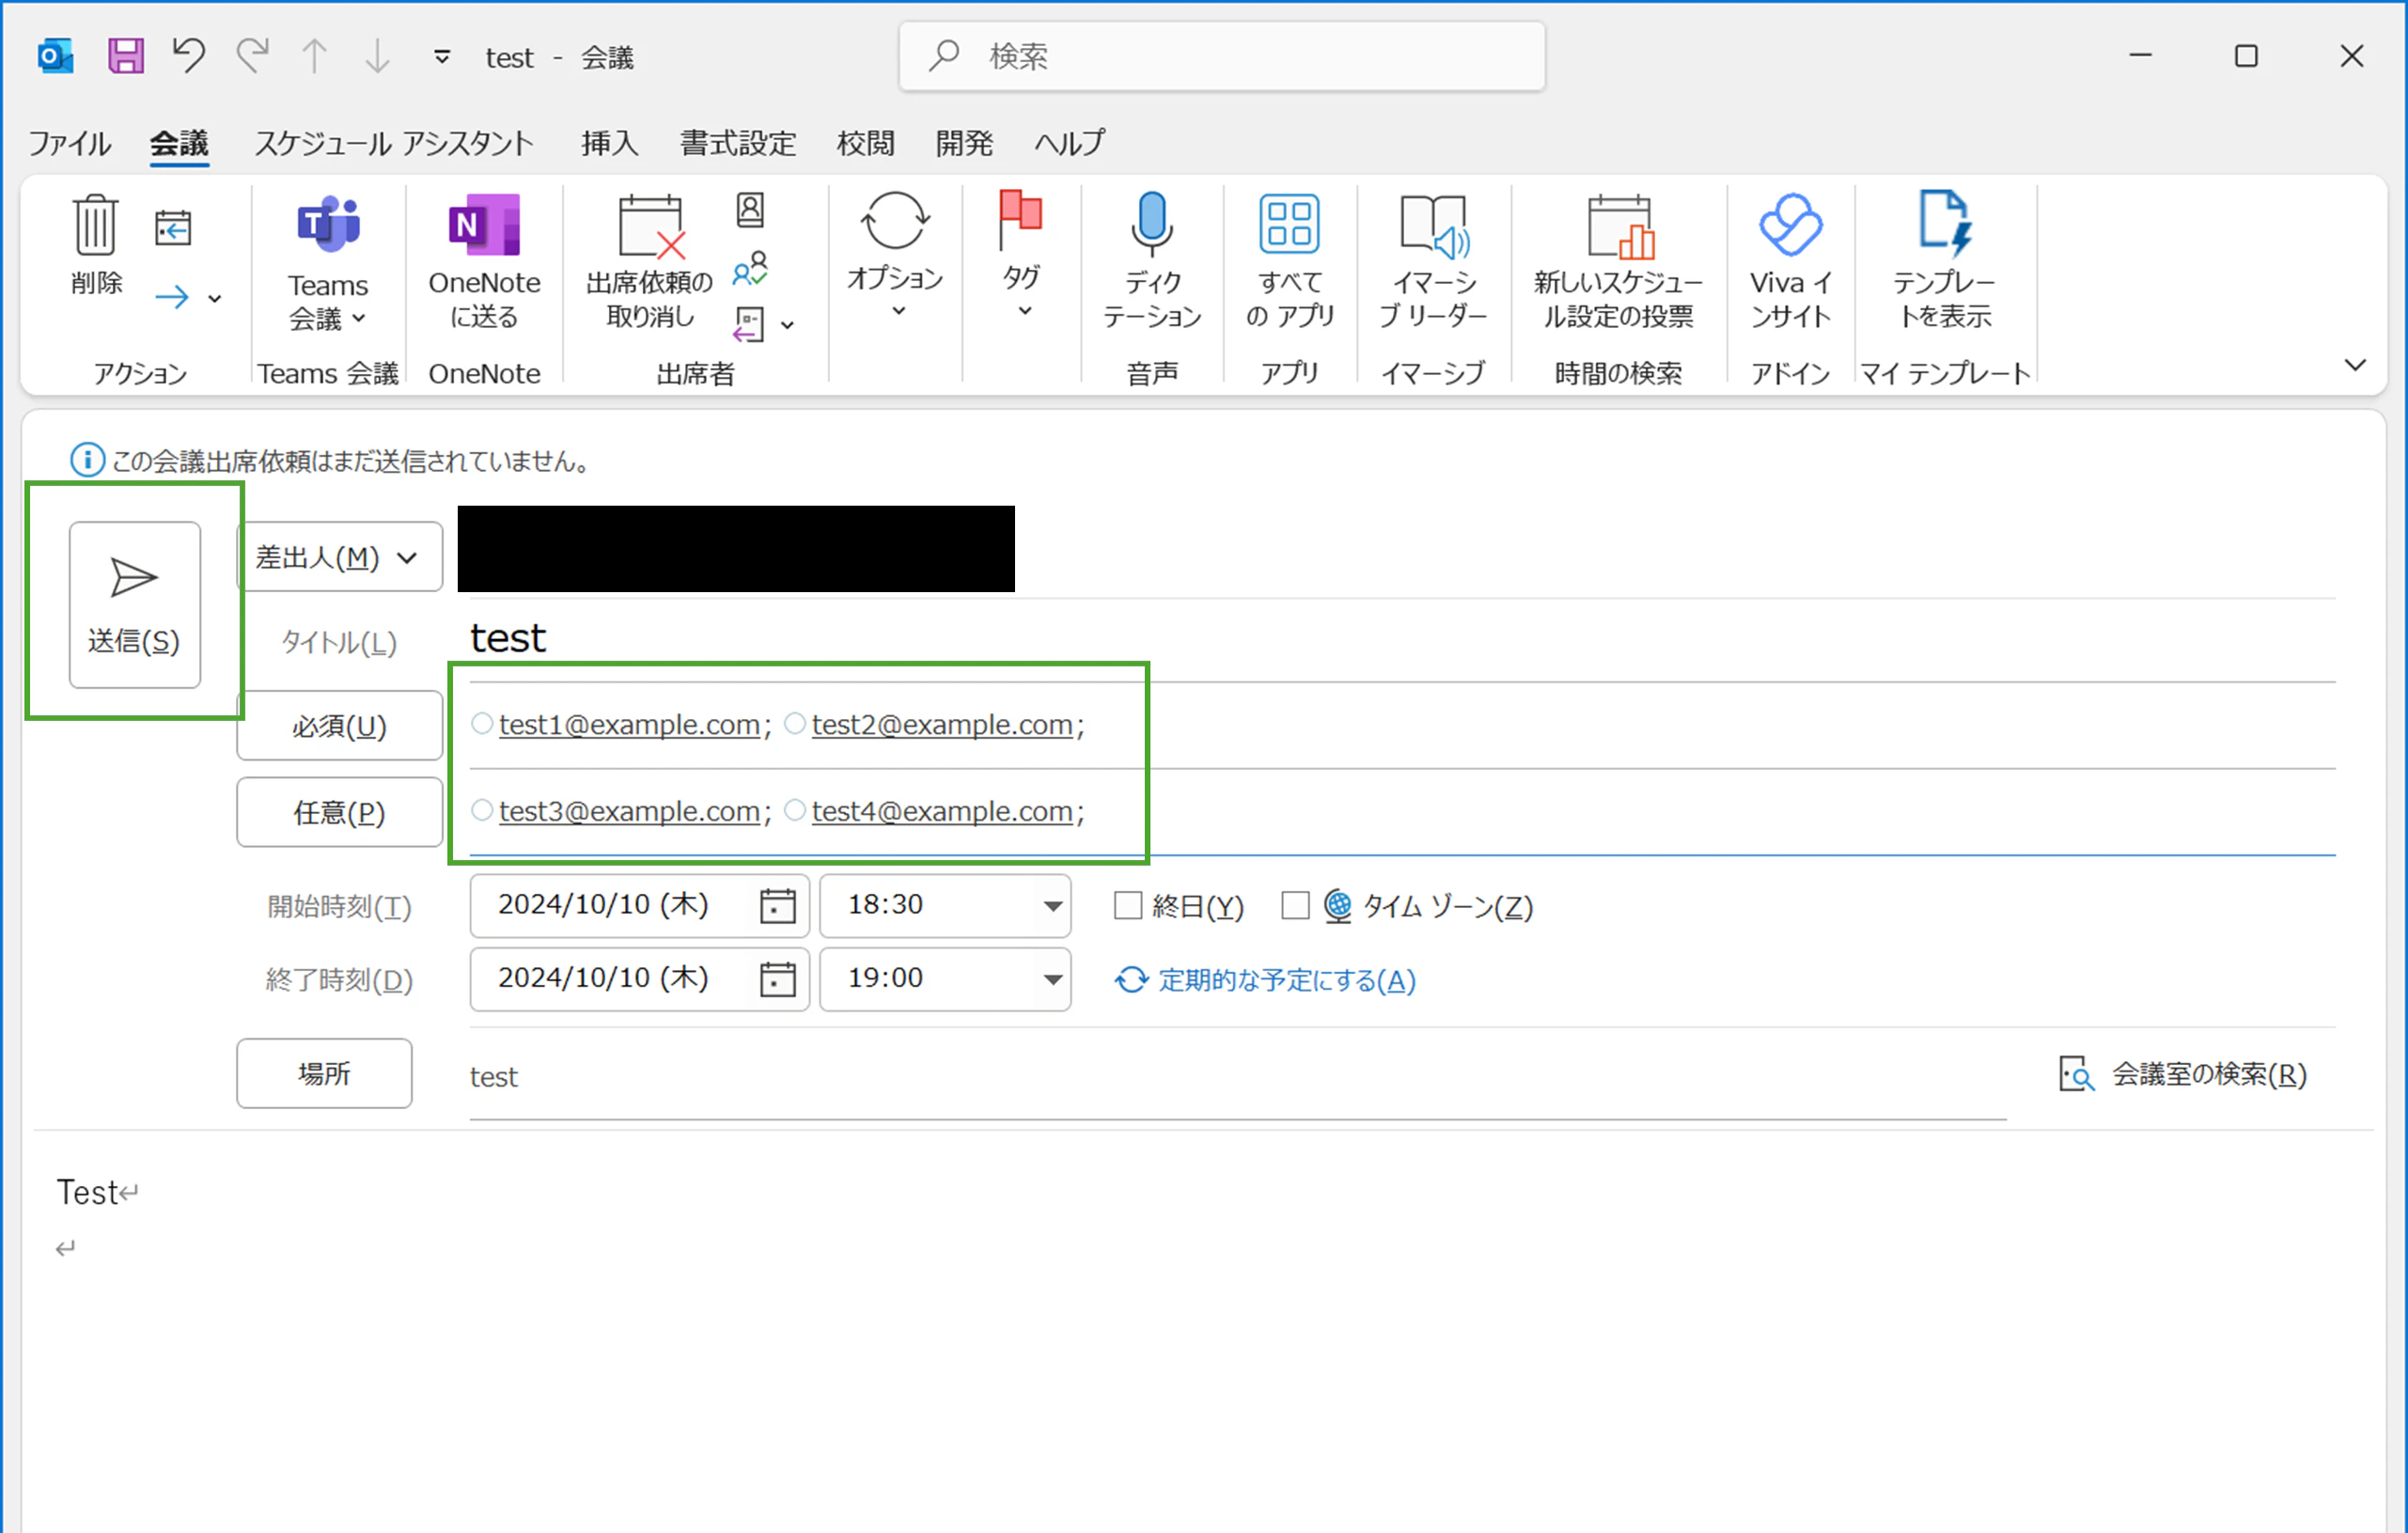Cancel the attendance request
The width and height of the screenshot is (2408, 1533).
[x=650, y=262]
